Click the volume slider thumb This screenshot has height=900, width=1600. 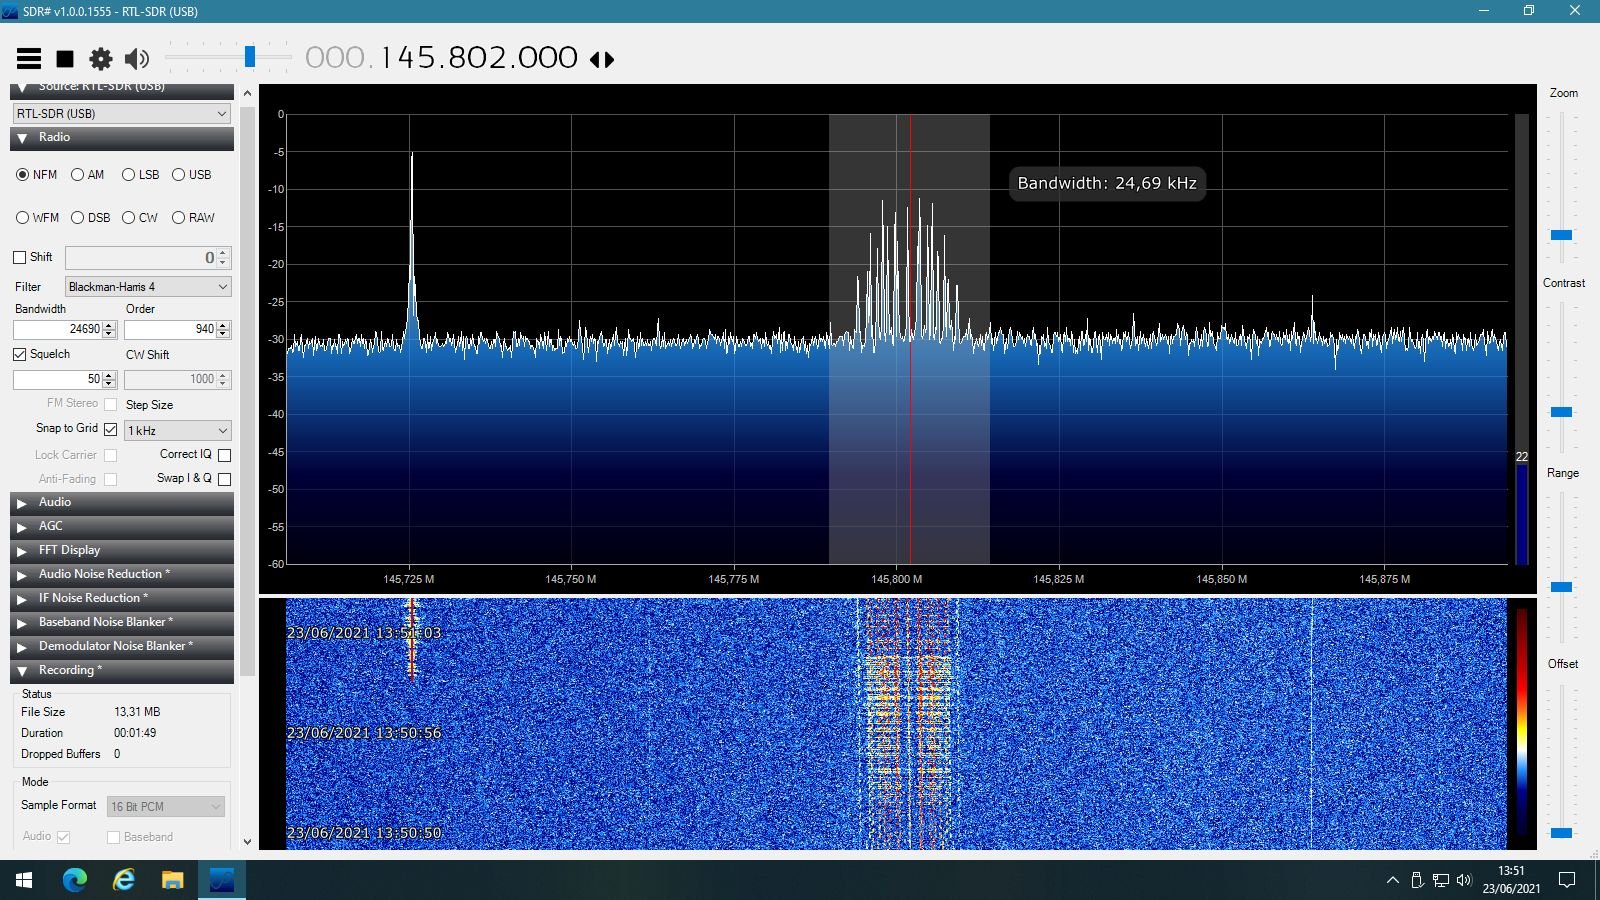250,57
